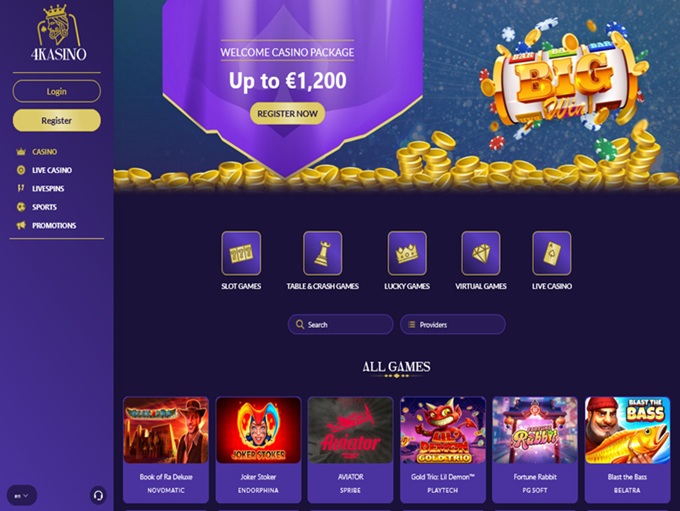
Task: Open the Live Casino card icon
Action: coord(552,253)
